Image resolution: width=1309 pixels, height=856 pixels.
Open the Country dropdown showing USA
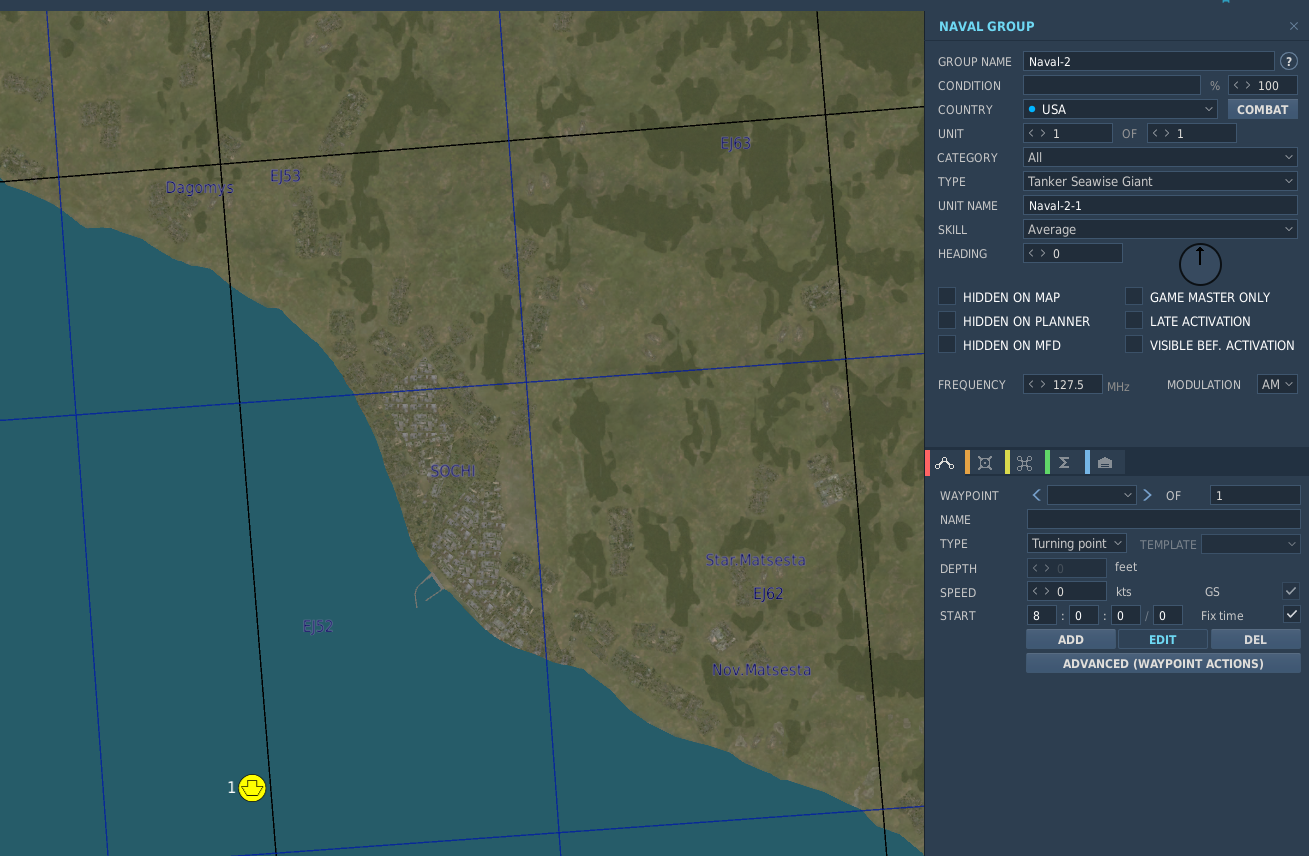(x=1120, y=109)
